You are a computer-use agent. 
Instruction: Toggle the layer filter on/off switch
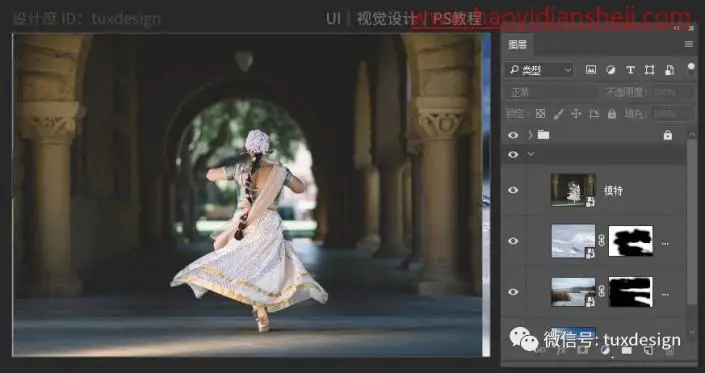point(691,68)
